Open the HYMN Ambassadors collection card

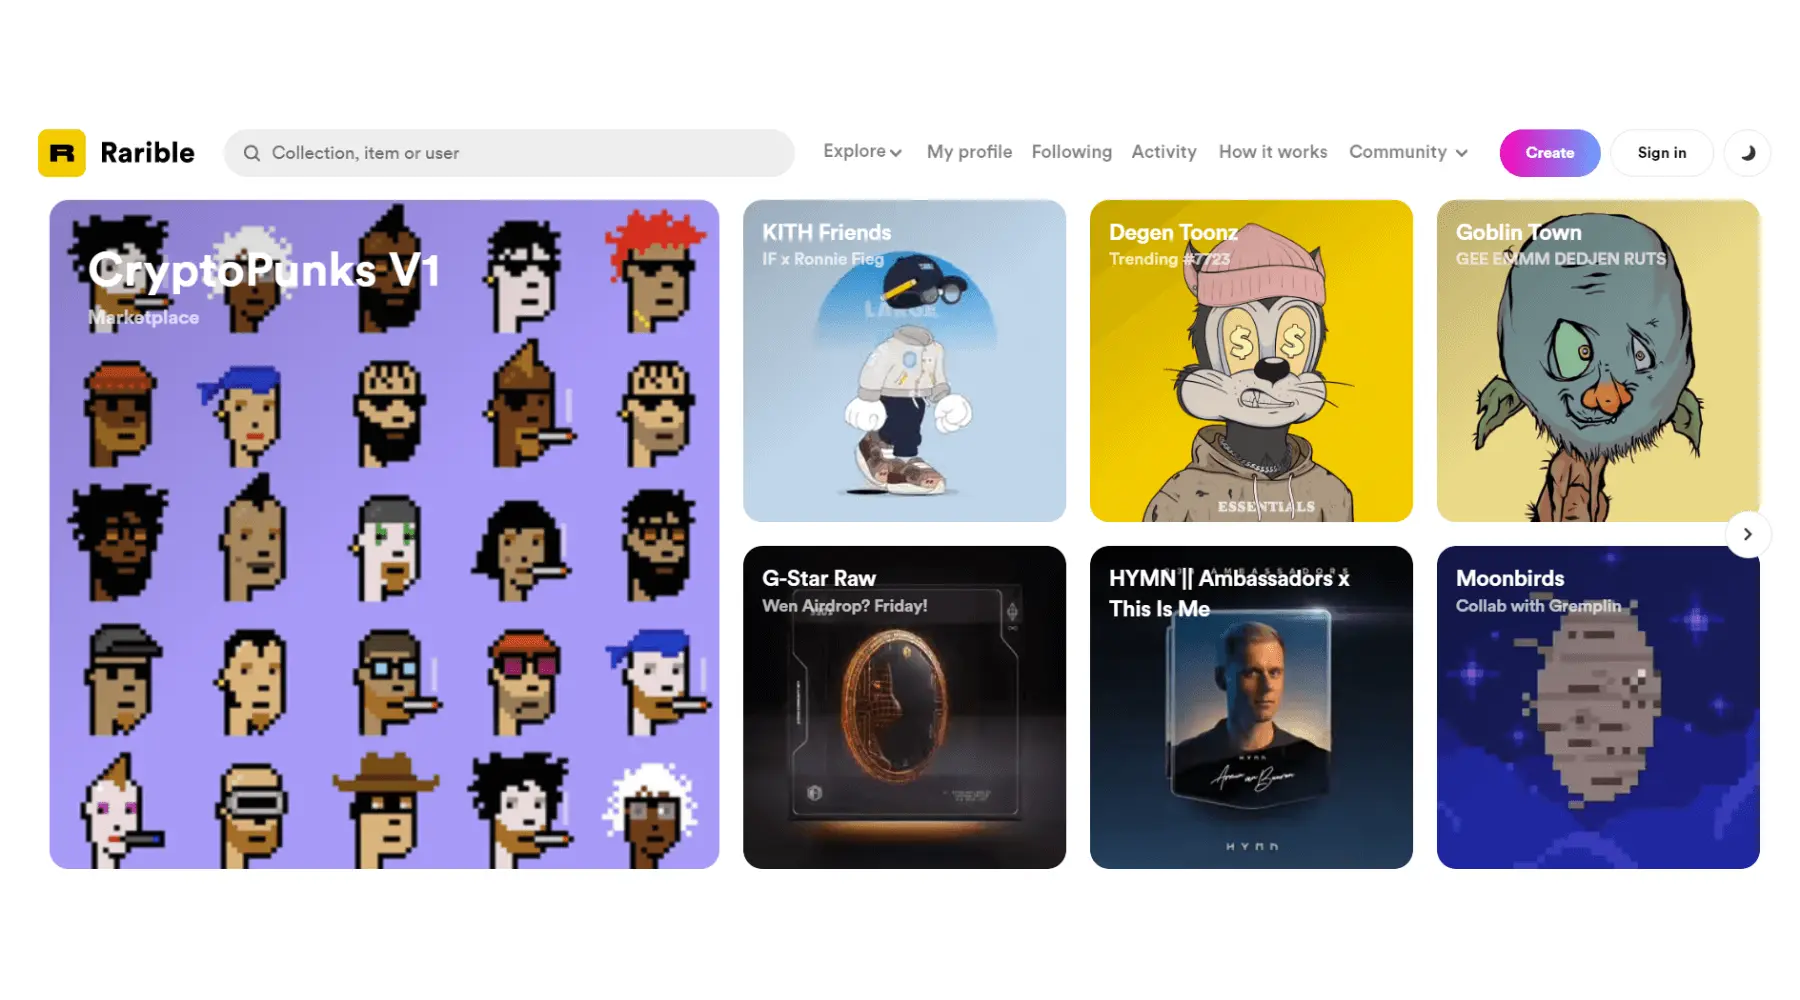coord(1251,707)
